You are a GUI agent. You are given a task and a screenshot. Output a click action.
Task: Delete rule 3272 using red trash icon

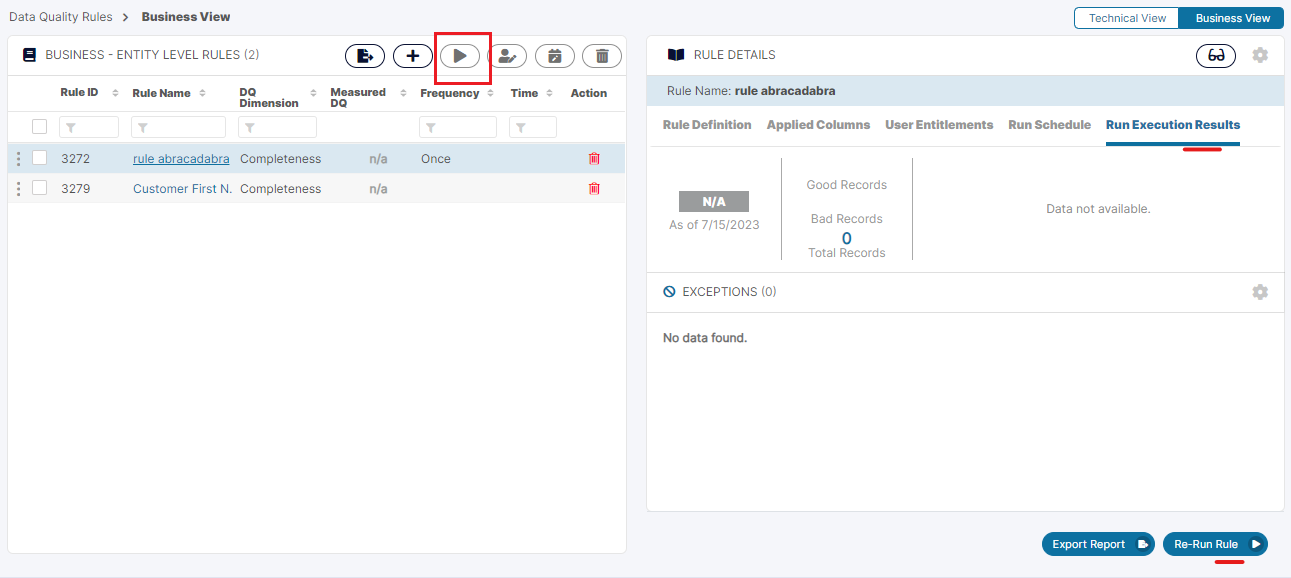click(x=594, y=159)
